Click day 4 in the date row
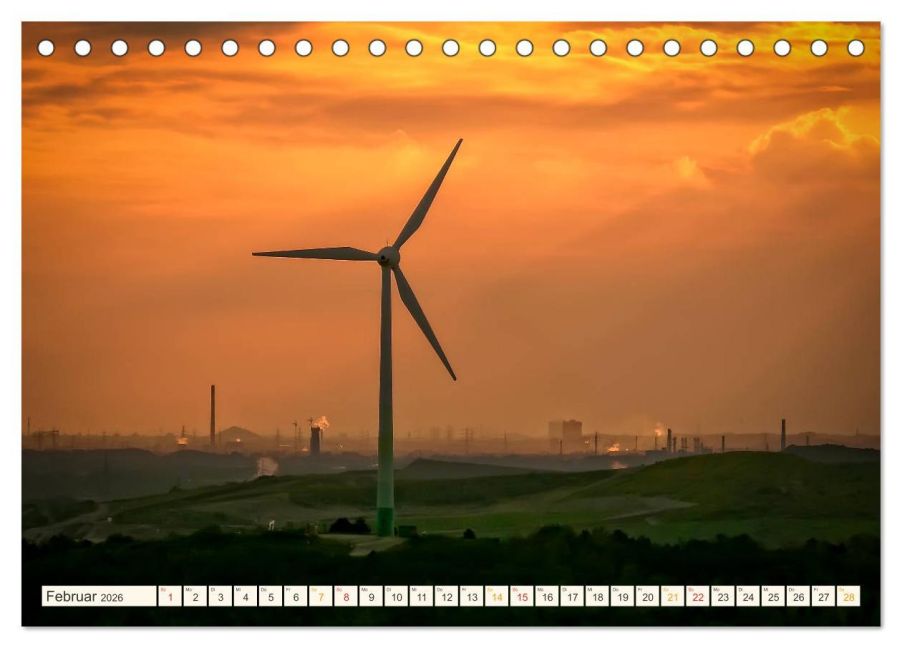This screenshot has height=648, width=902. tap(245, 596)
